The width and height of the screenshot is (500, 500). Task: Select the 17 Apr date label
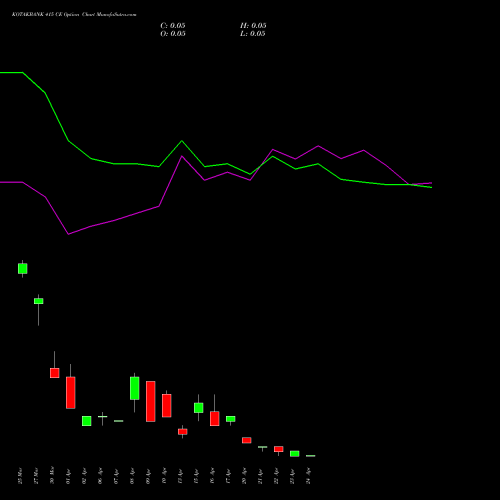click(x=228, y=476)
